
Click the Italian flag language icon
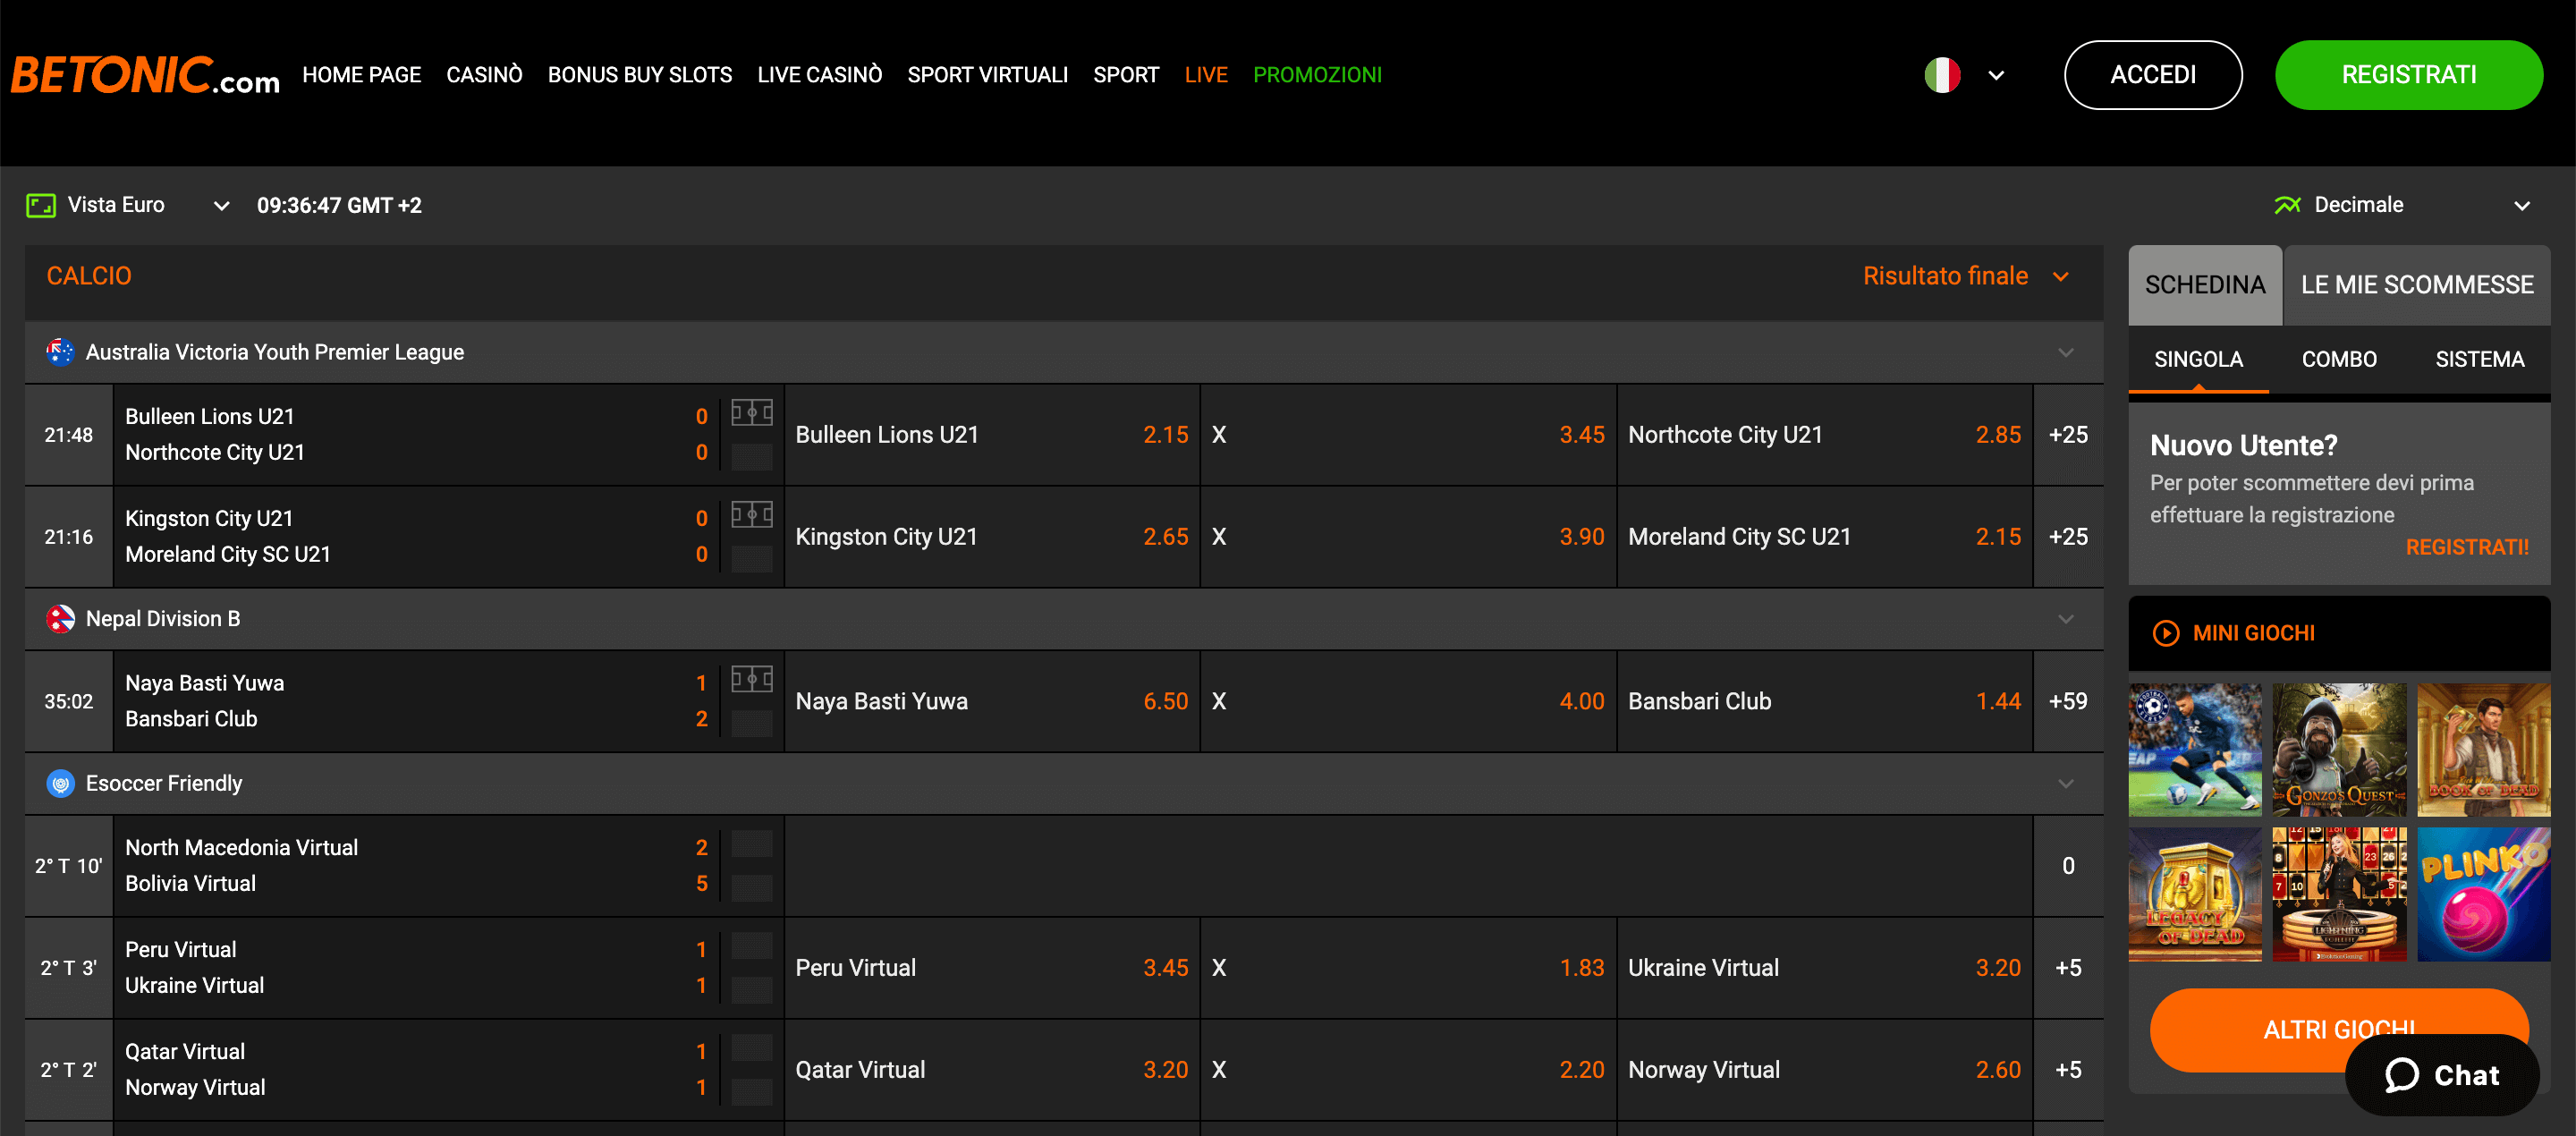tap(1941, 74)
